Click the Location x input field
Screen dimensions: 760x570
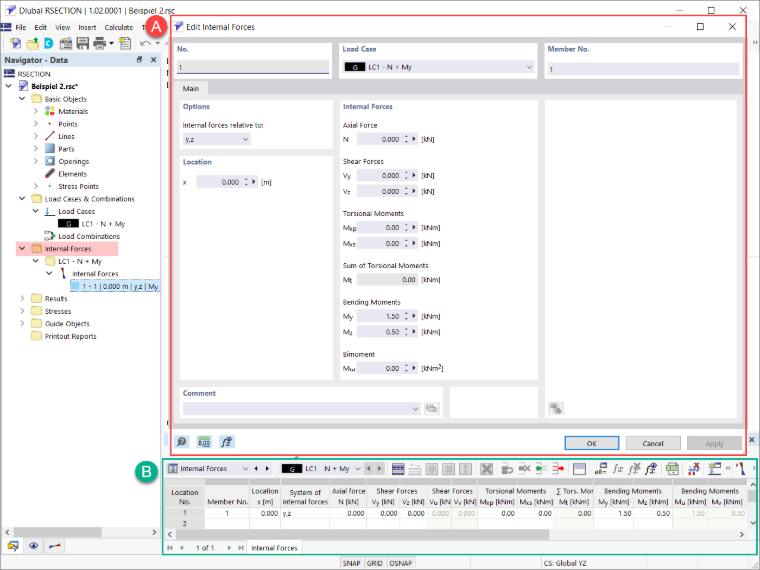coord(219,182)
